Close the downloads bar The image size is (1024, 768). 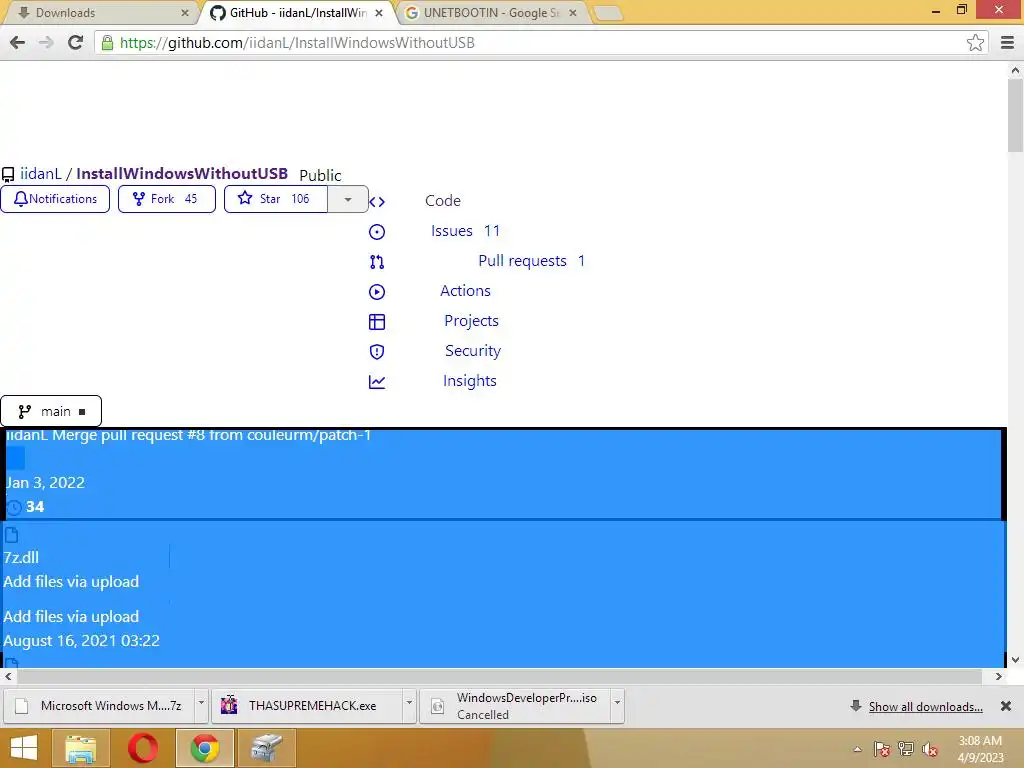(1006, 706)
